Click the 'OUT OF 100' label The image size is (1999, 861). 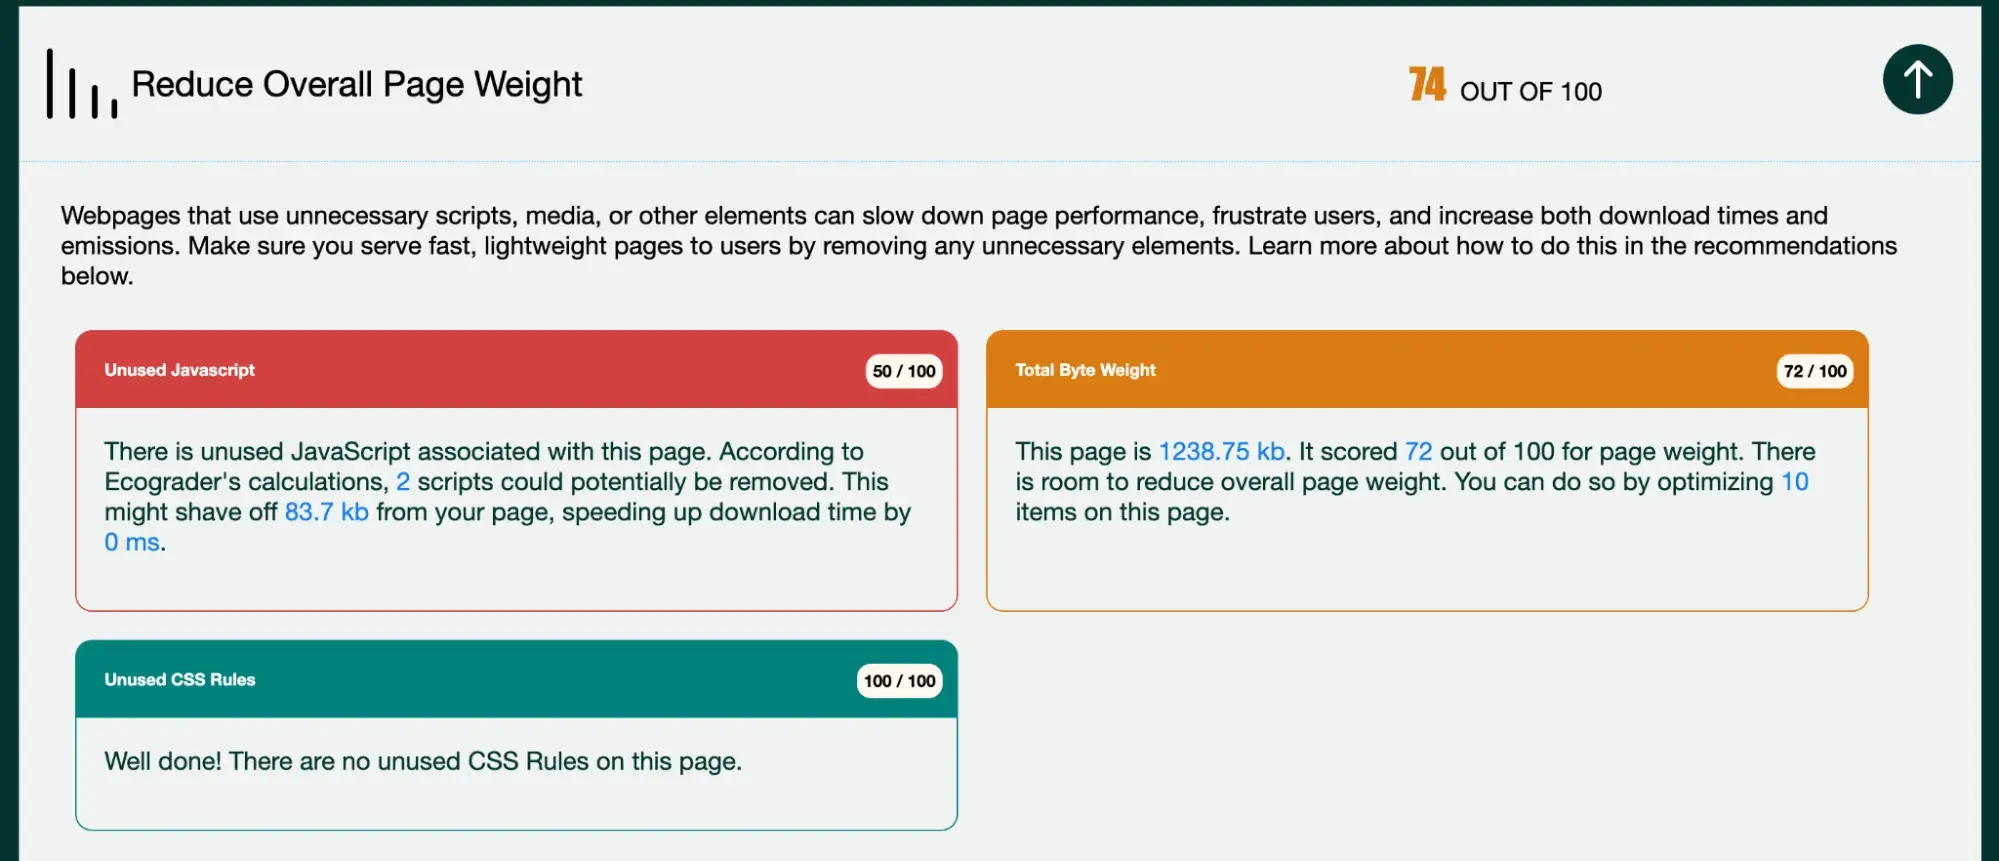(1531, 92)
